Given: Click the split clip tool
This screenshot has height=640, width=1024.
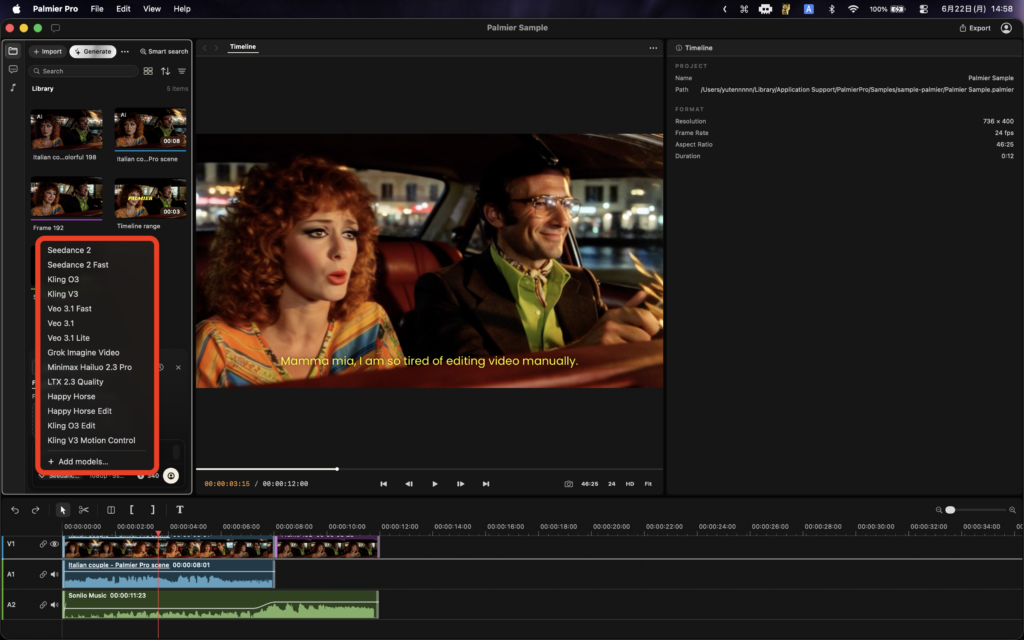Looking at the screenshot, I should point(111,509).
